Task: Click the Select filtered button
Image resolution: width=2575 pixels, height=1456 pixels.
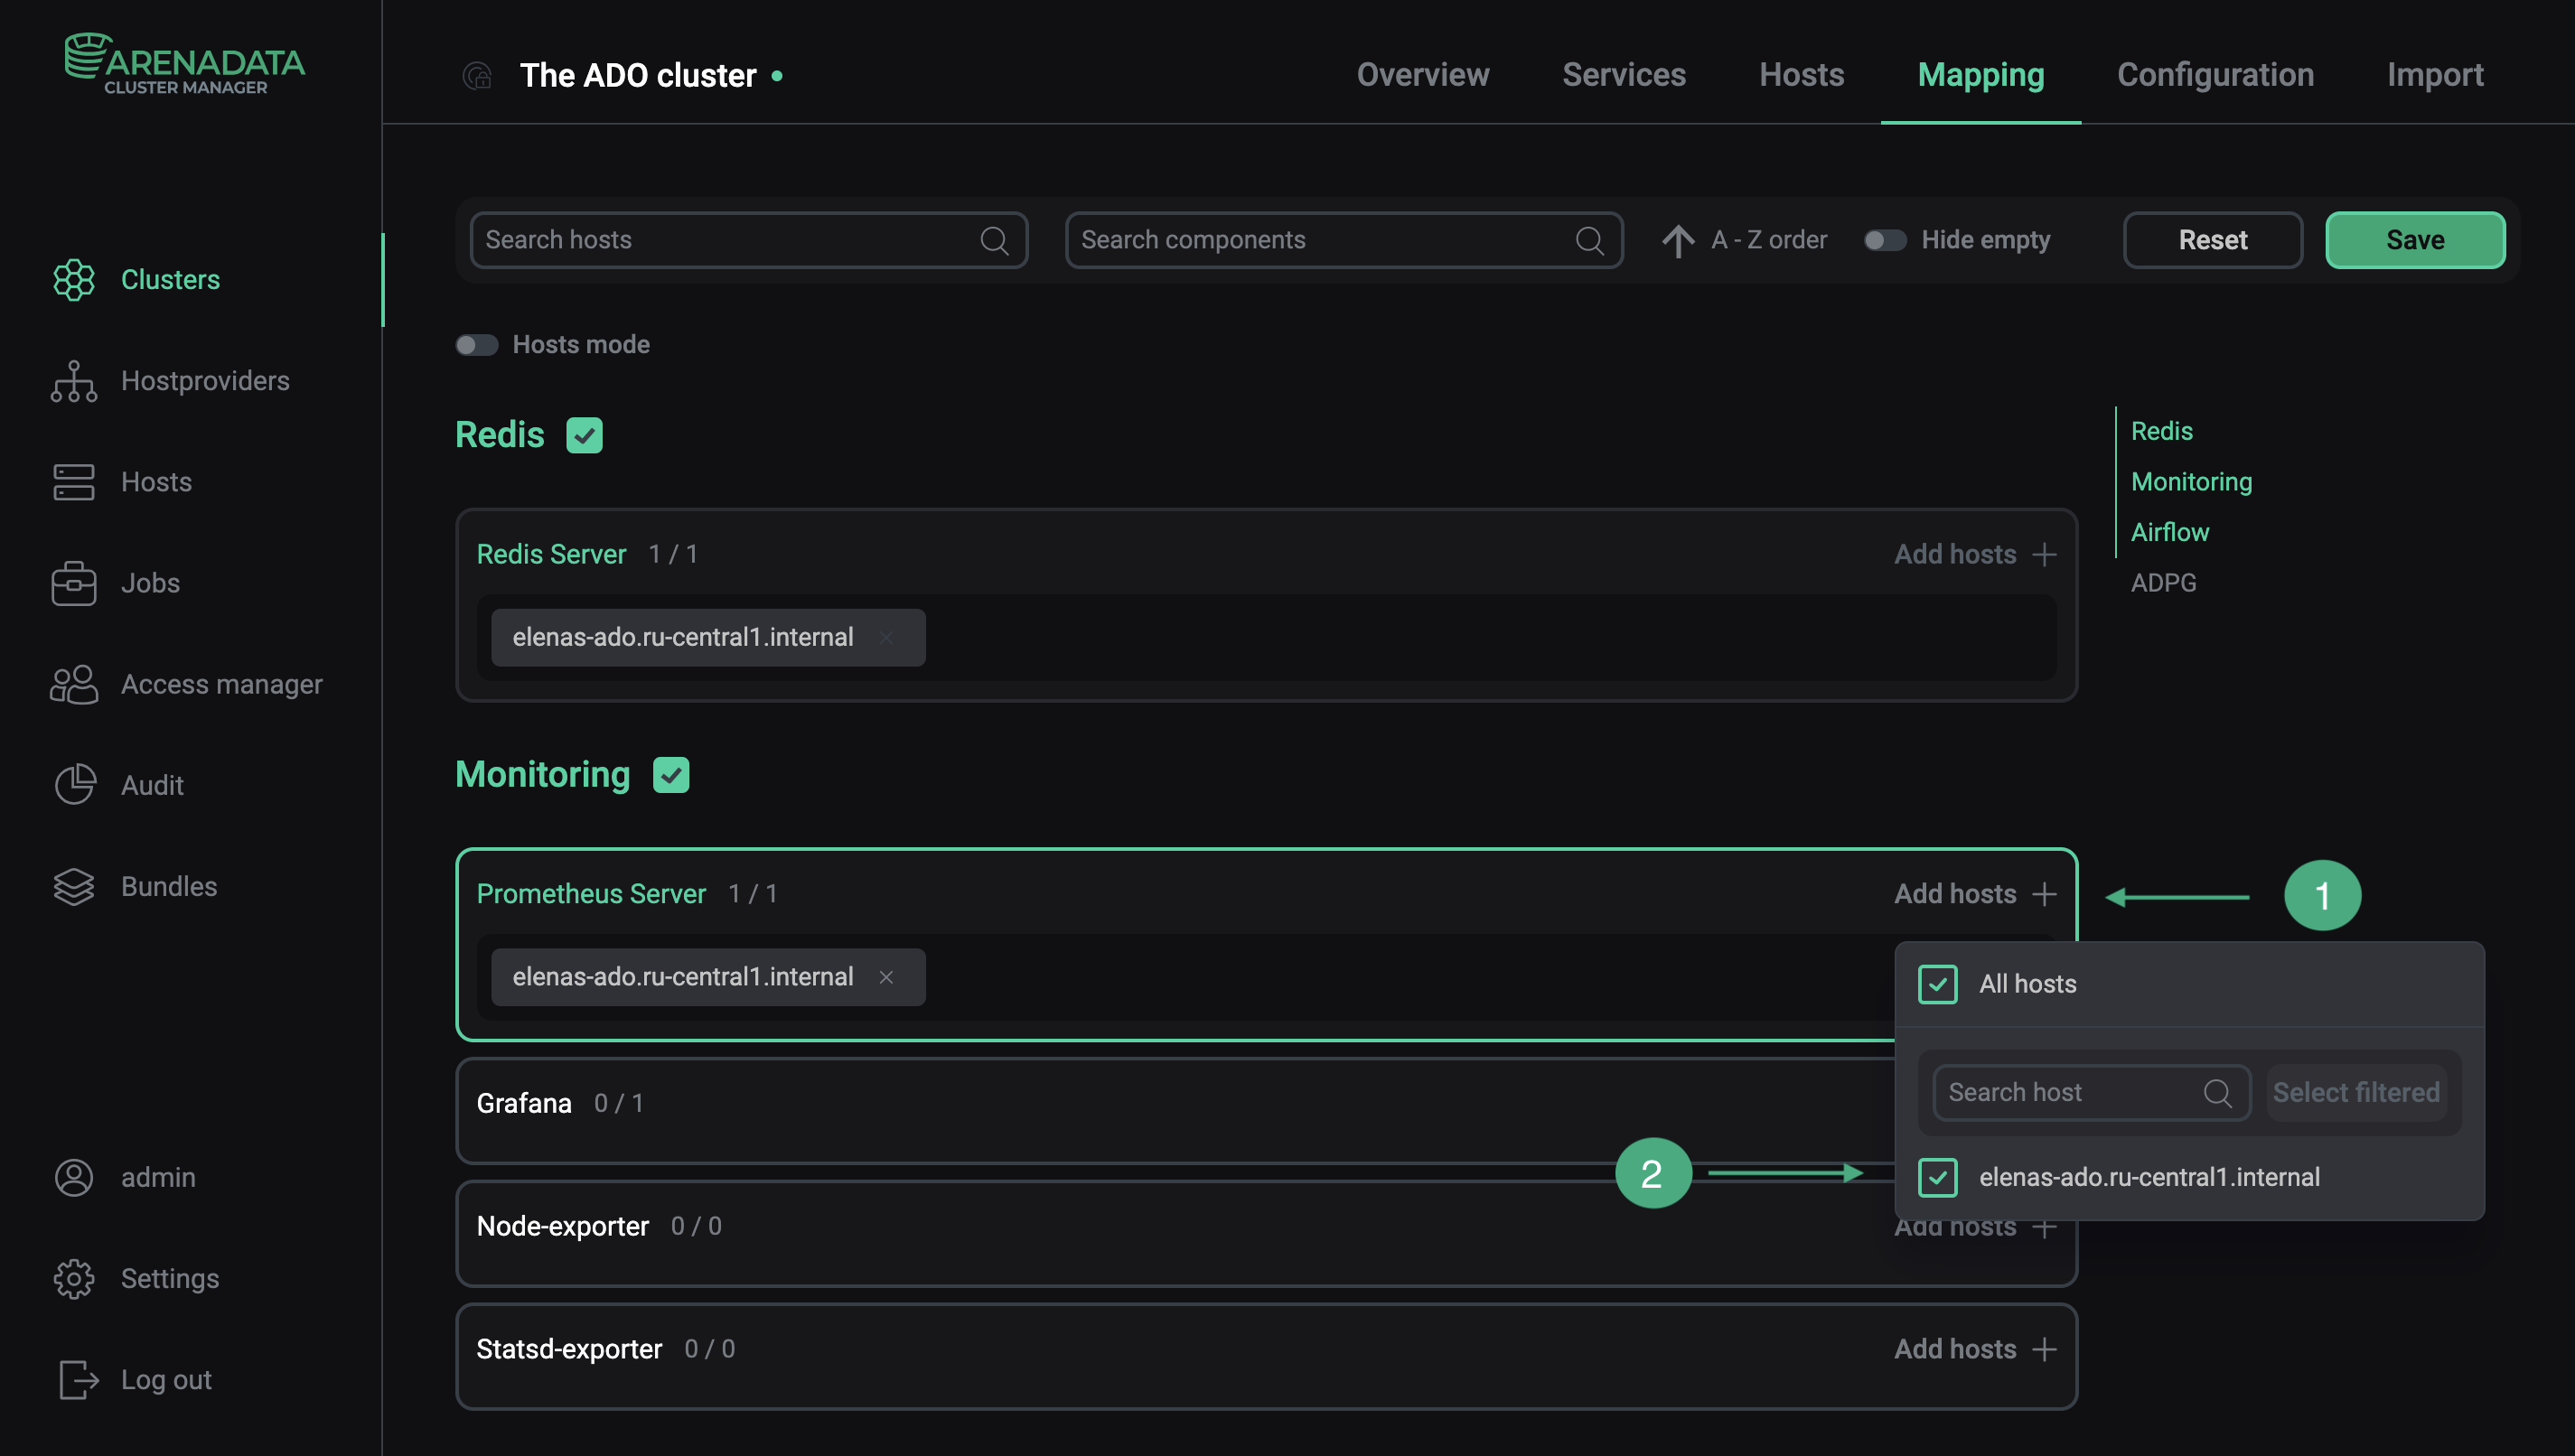Action: (x=2356, y=1092)
